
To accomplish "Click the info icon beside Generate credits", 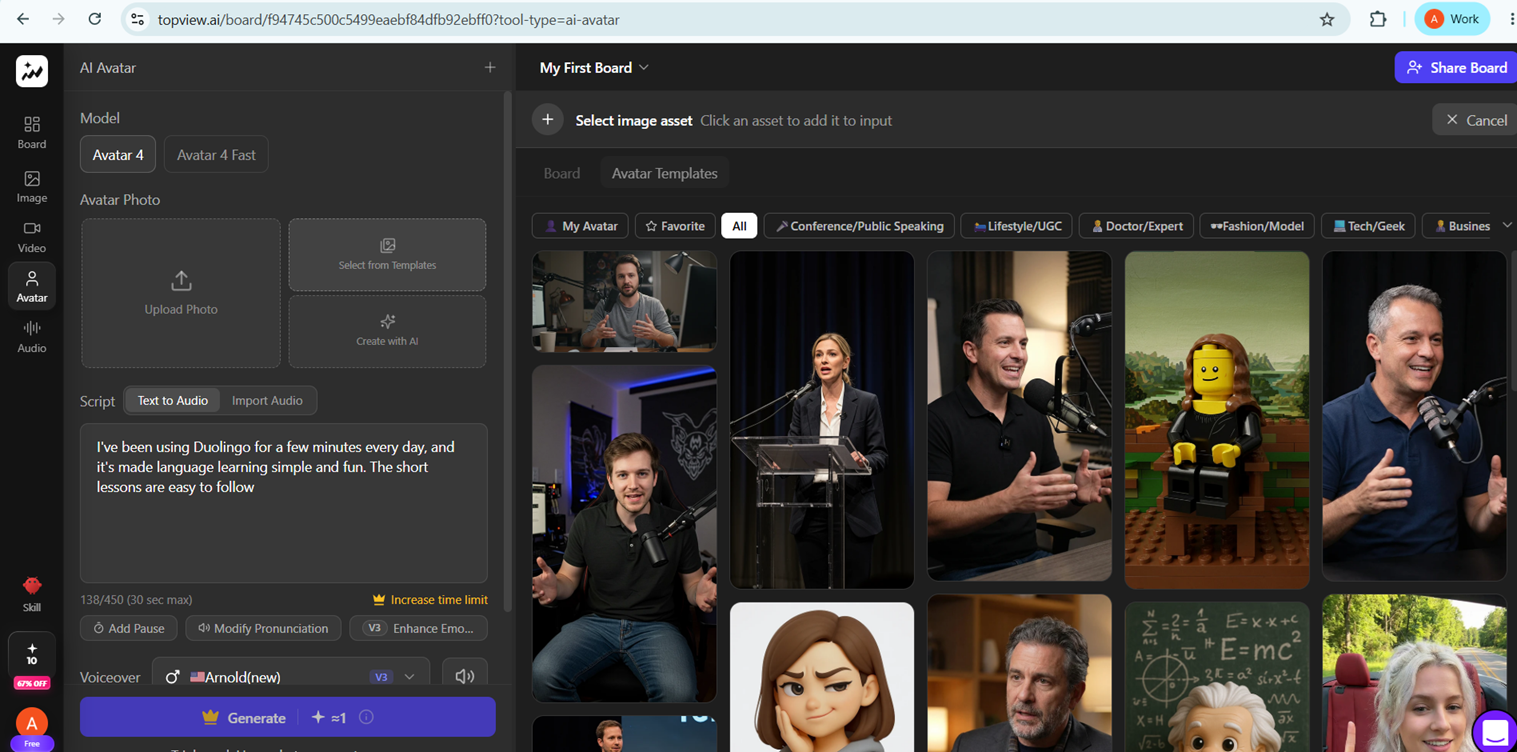I will (366, 717).
